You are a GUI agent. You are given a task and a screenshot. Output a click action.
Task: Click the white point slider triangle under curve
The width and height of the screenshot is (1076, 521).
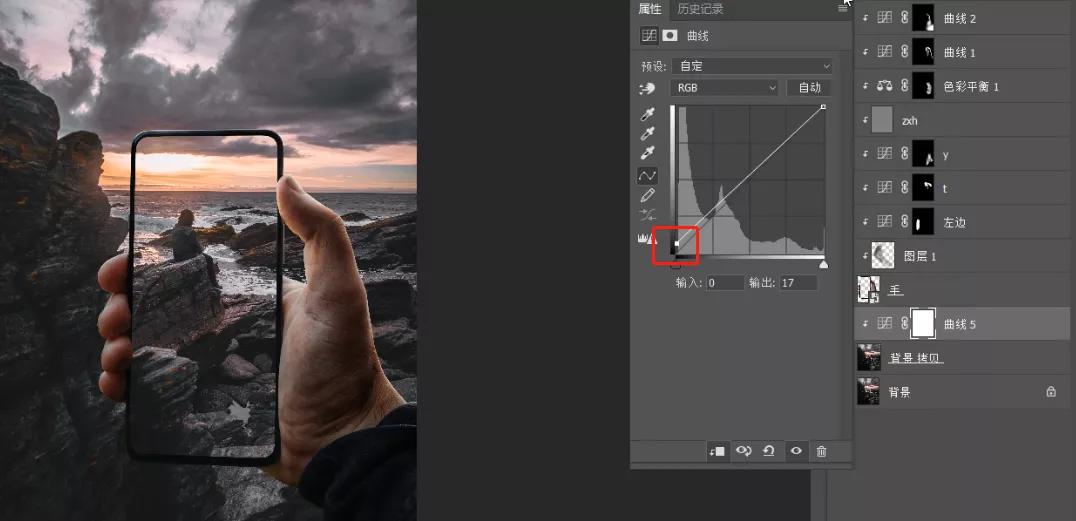click(x=823, y=264)
